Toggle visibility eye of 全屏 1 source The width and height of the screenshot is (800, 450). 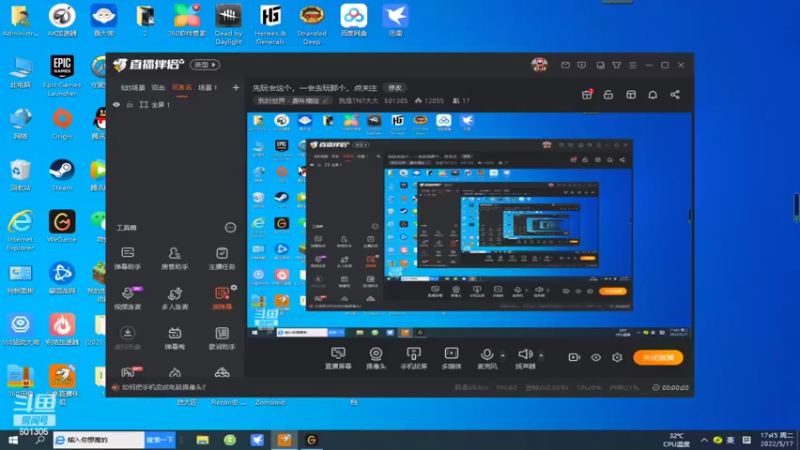point(116,105)
